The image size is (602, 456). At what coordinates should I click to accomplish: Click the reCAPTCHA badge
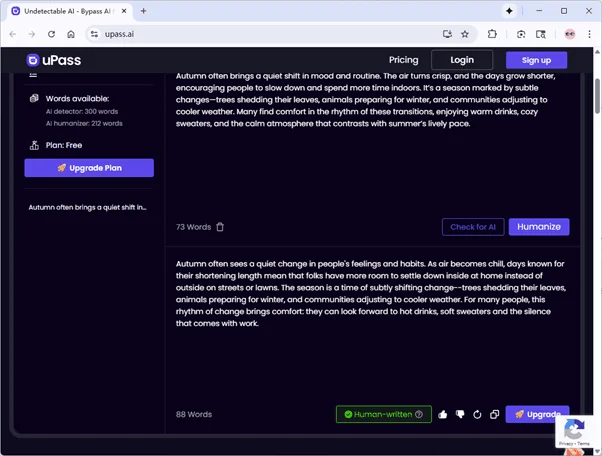(574, 432)
